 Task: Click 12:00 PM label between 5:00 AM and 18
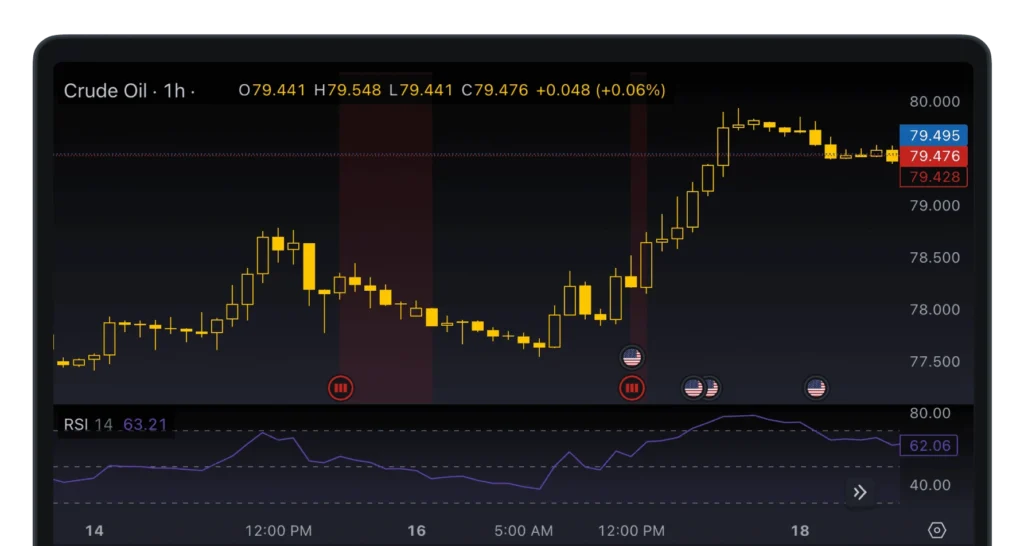pos(631,531)
